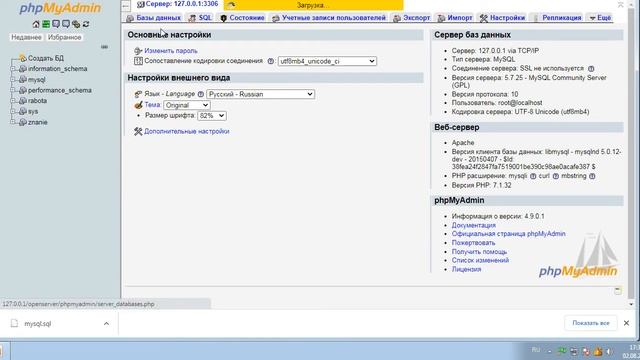
Task: Click the green empty session icon
Action: [46, 24]
